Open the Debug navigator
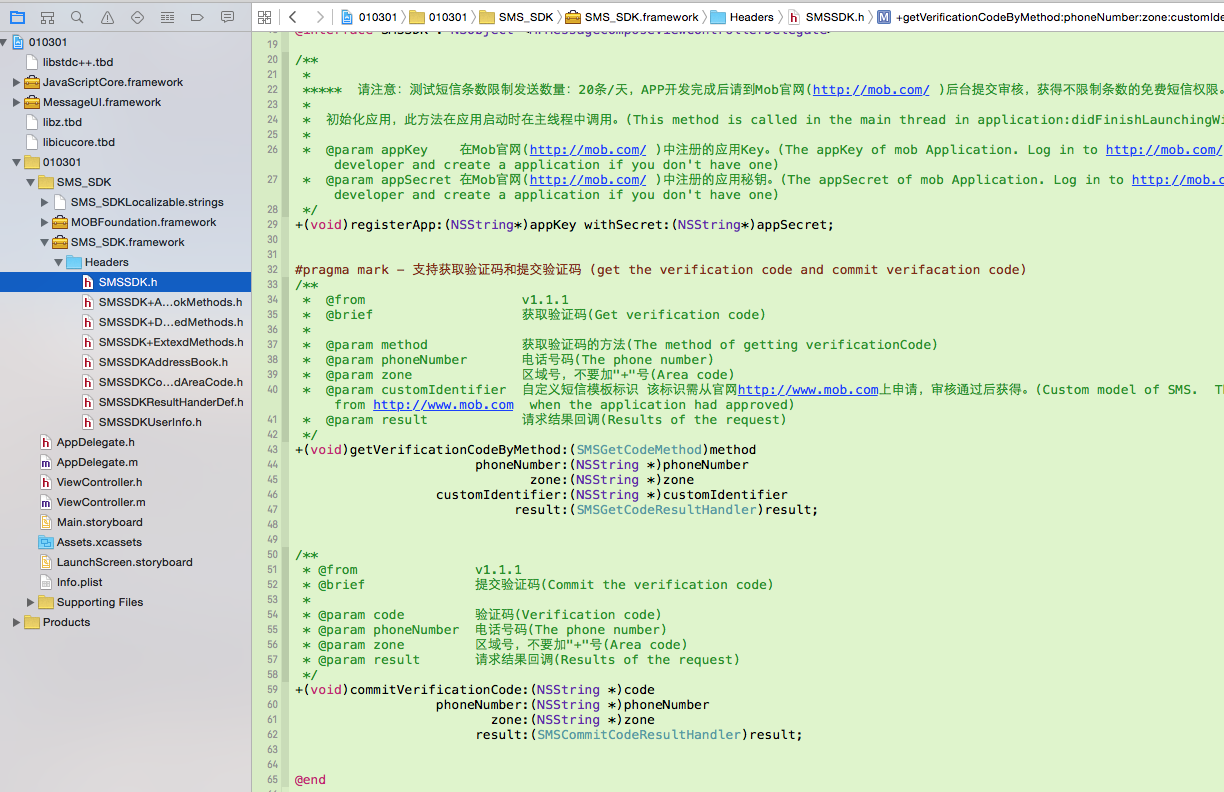This screenshot has height=792, width=1224. click(167, 17)
